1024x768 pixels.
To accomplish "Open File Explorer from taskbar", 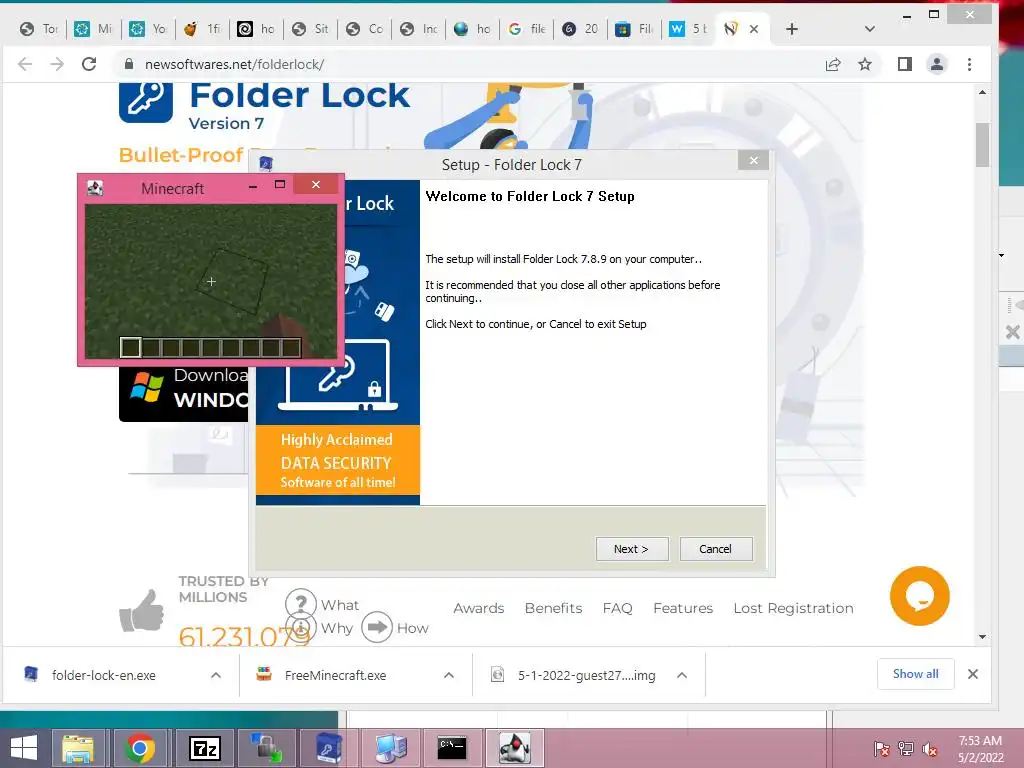I will pos(78,748).
